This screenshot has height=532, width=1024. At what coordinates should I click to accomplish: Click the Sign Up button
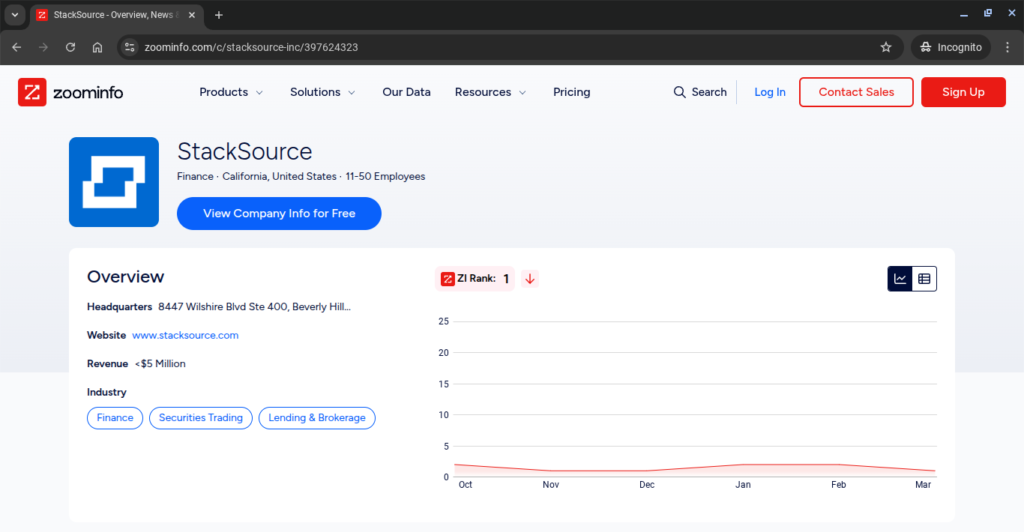point(963,92)
